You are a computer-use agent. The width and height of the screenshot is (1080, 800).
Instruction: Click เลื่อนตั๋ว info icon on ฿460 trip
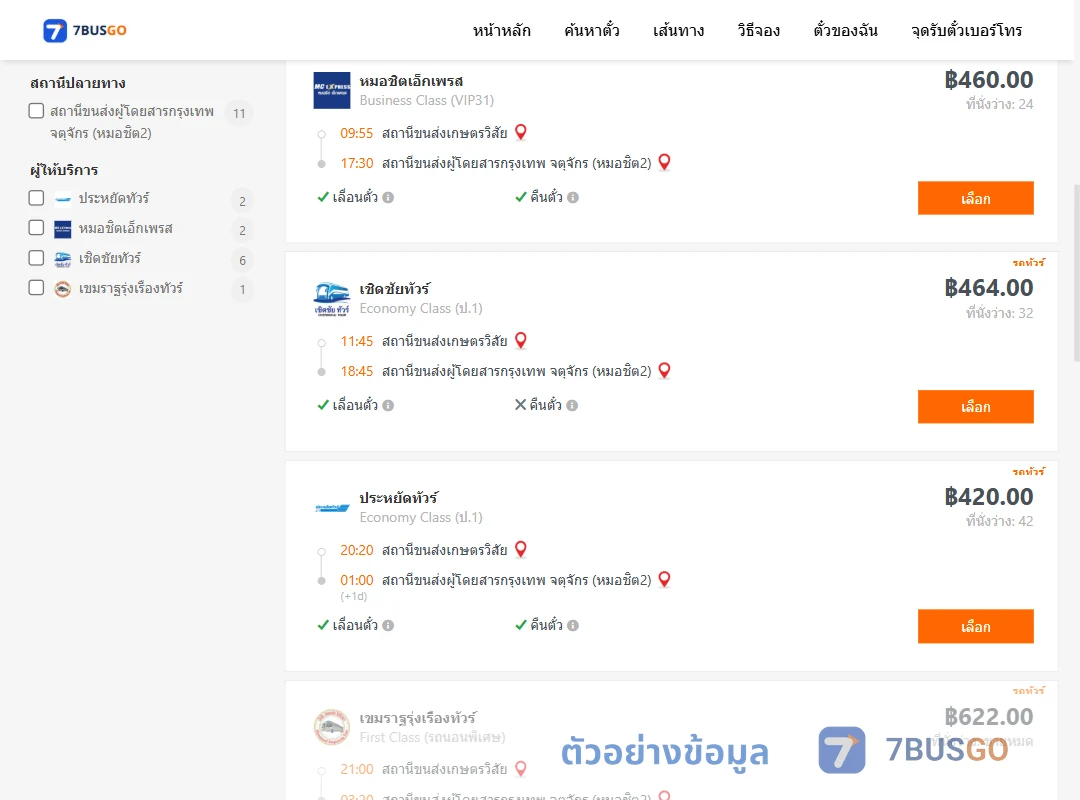click(388, 198)
